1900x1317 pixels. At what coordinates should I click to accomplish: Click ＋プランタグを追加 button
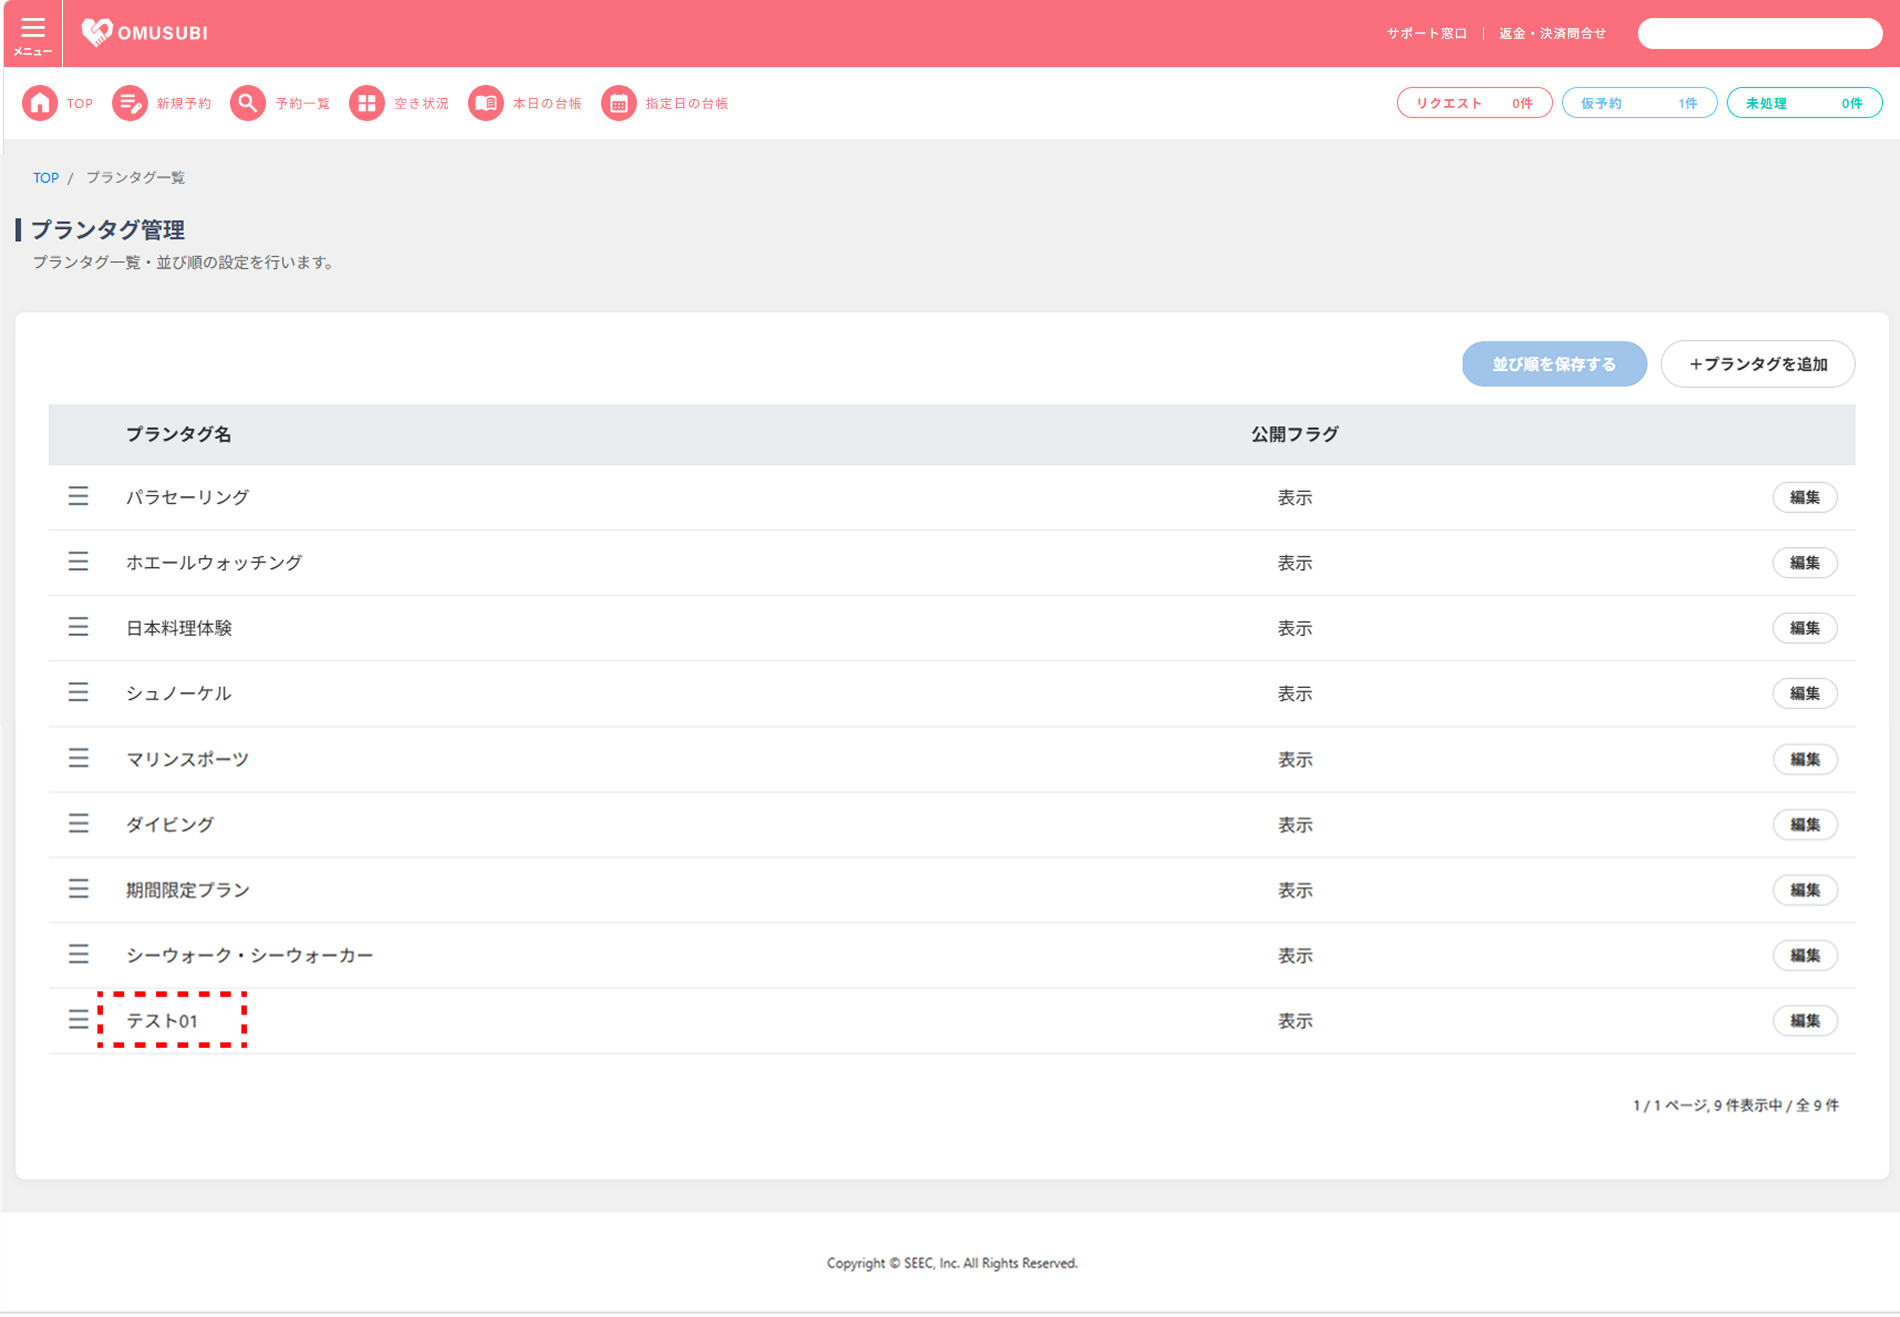point(1758,364)
